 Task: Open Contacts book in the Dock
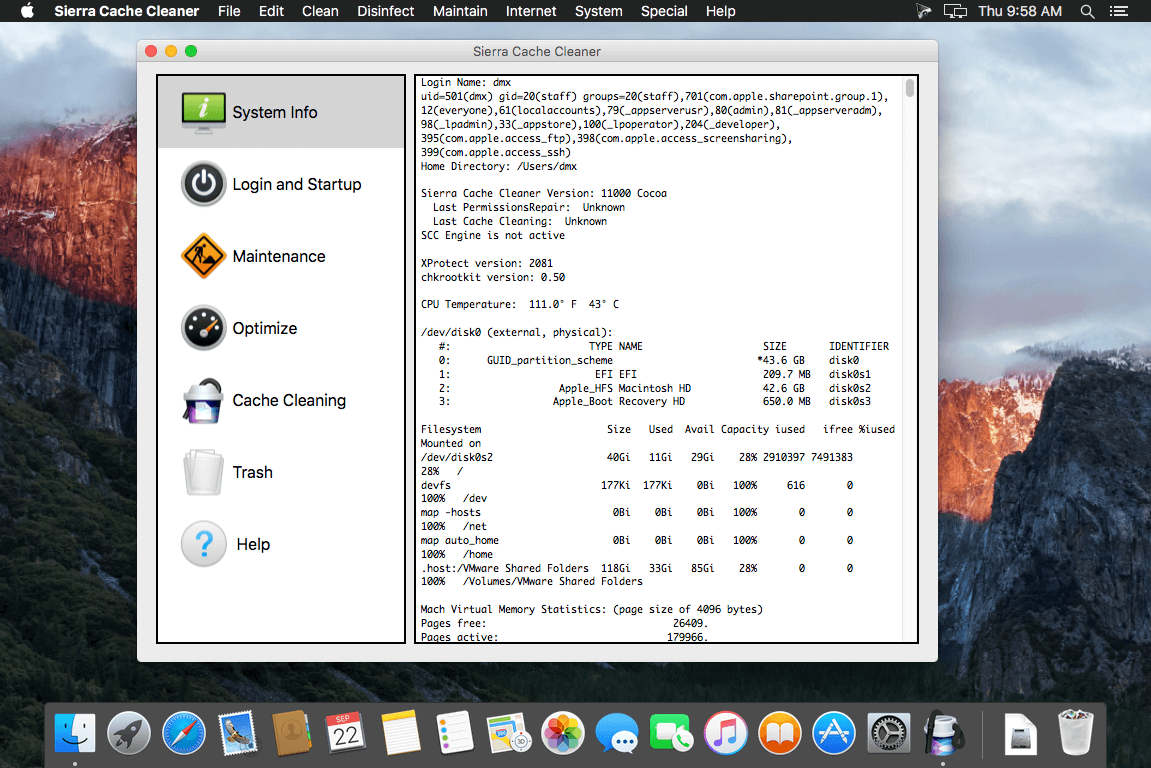291,733
